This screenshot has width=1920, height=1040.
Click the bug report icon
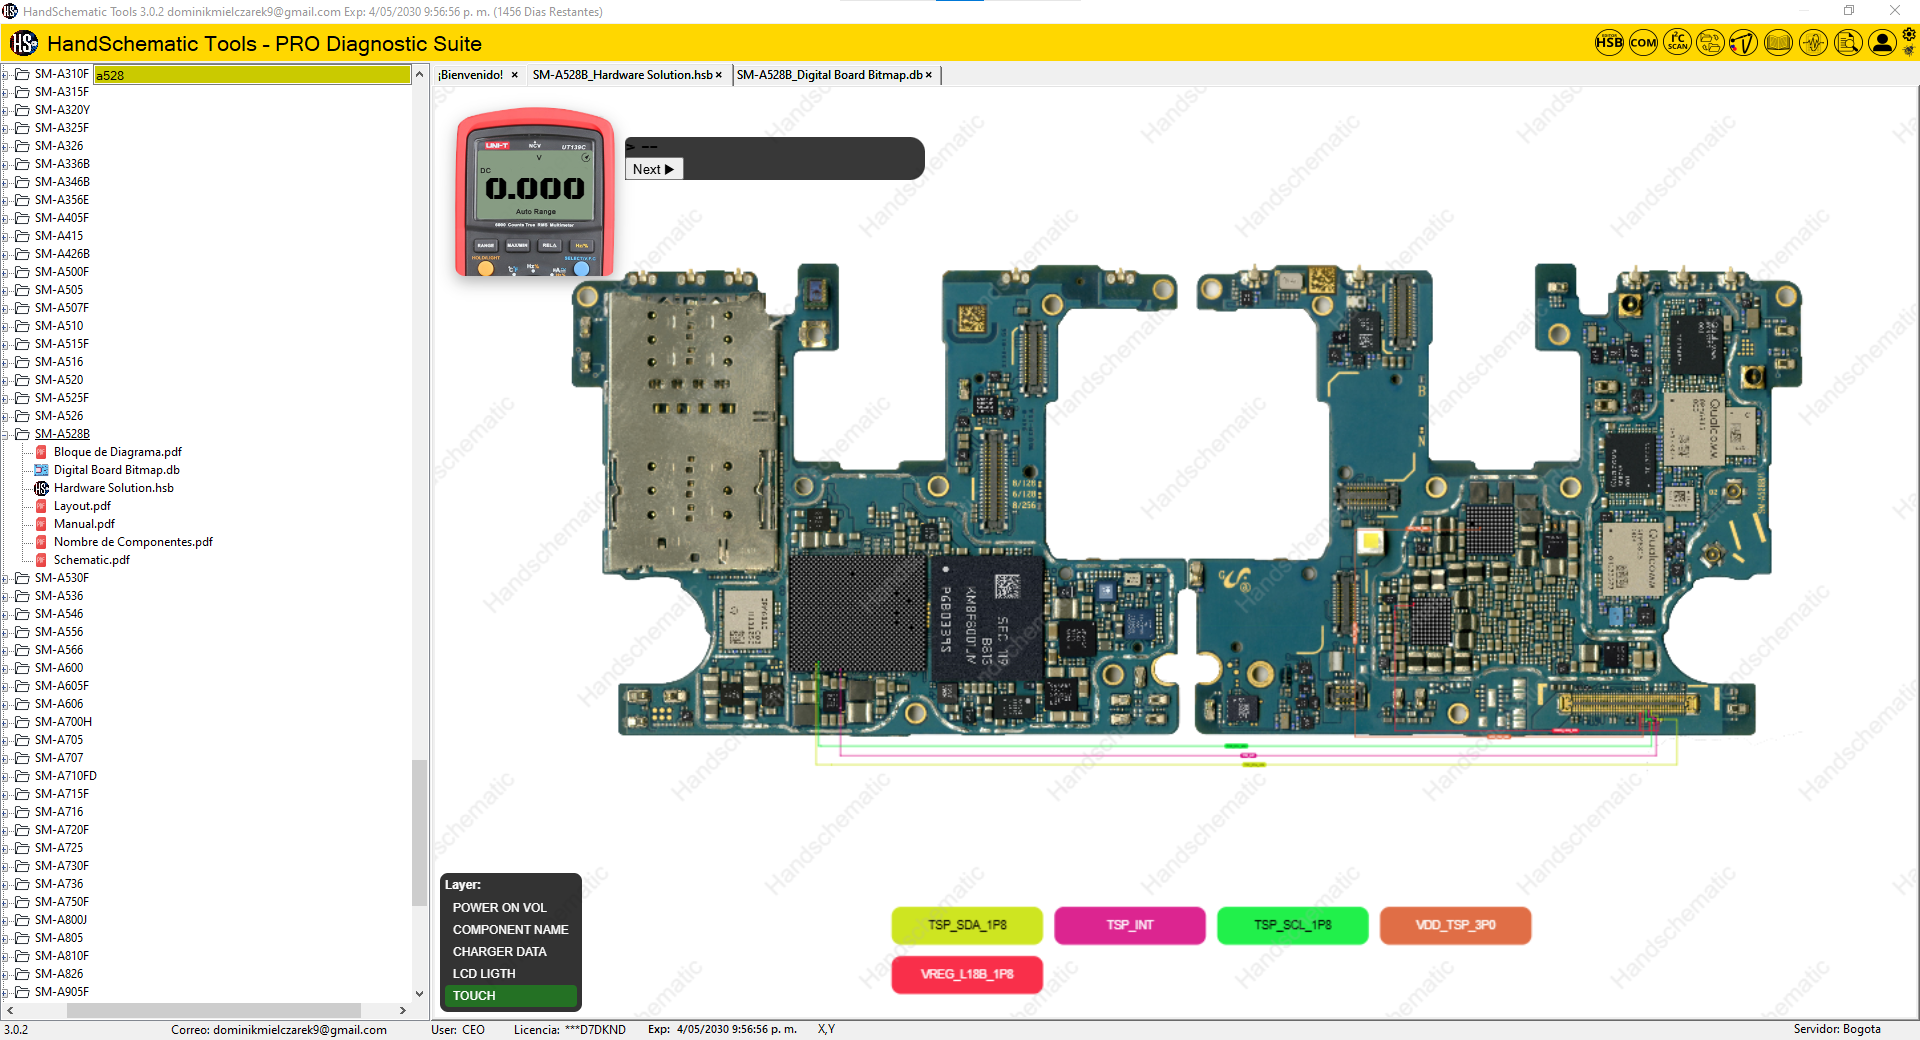coord(1909,50)
